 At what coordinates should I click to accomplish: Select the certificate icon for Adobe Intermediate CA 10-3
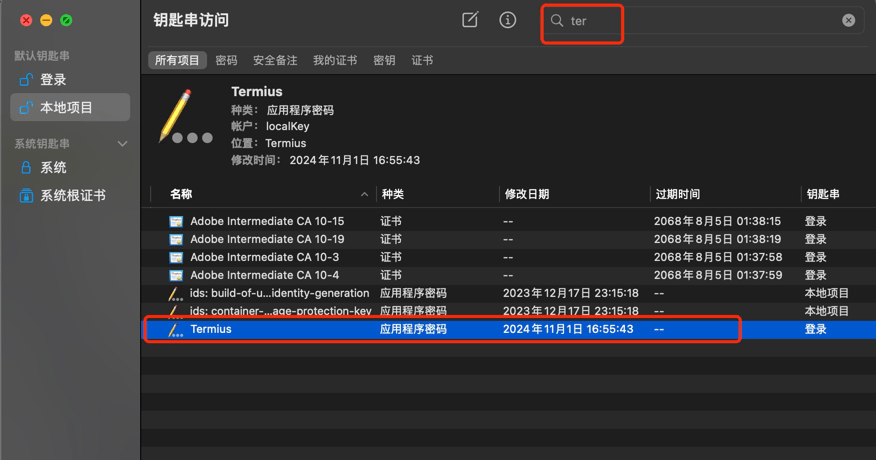coord(176,257)
